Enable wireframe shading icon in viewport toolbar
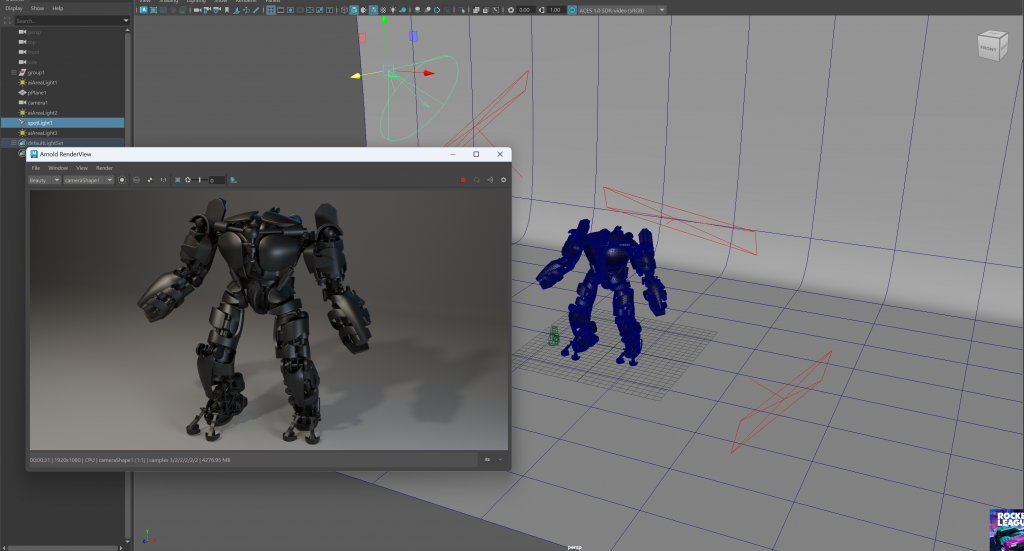This screenshot has width=1024, height=551. [344, 10]
